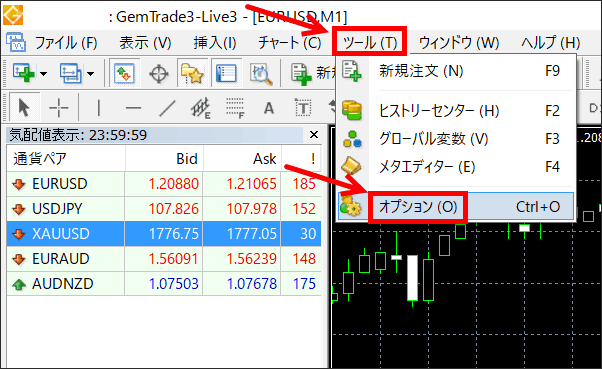Select the crosshair tool

59,108
